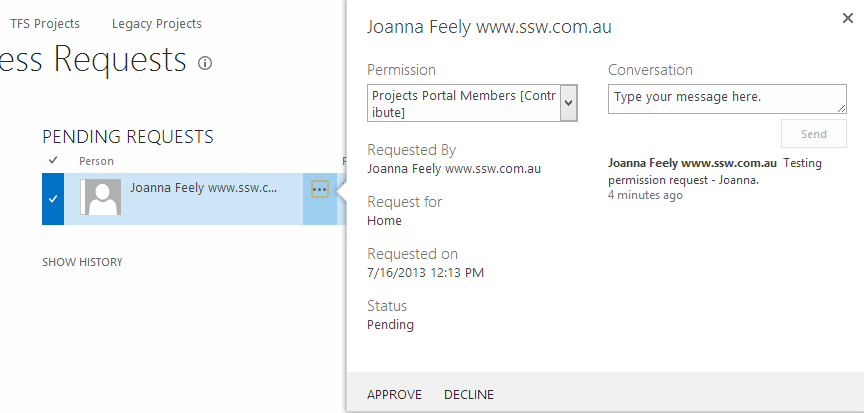The width and height of the screenshot is (864, 413).
Task: Uncheck the selected Joanna Feely request row
Action: (x=53, y=198)
